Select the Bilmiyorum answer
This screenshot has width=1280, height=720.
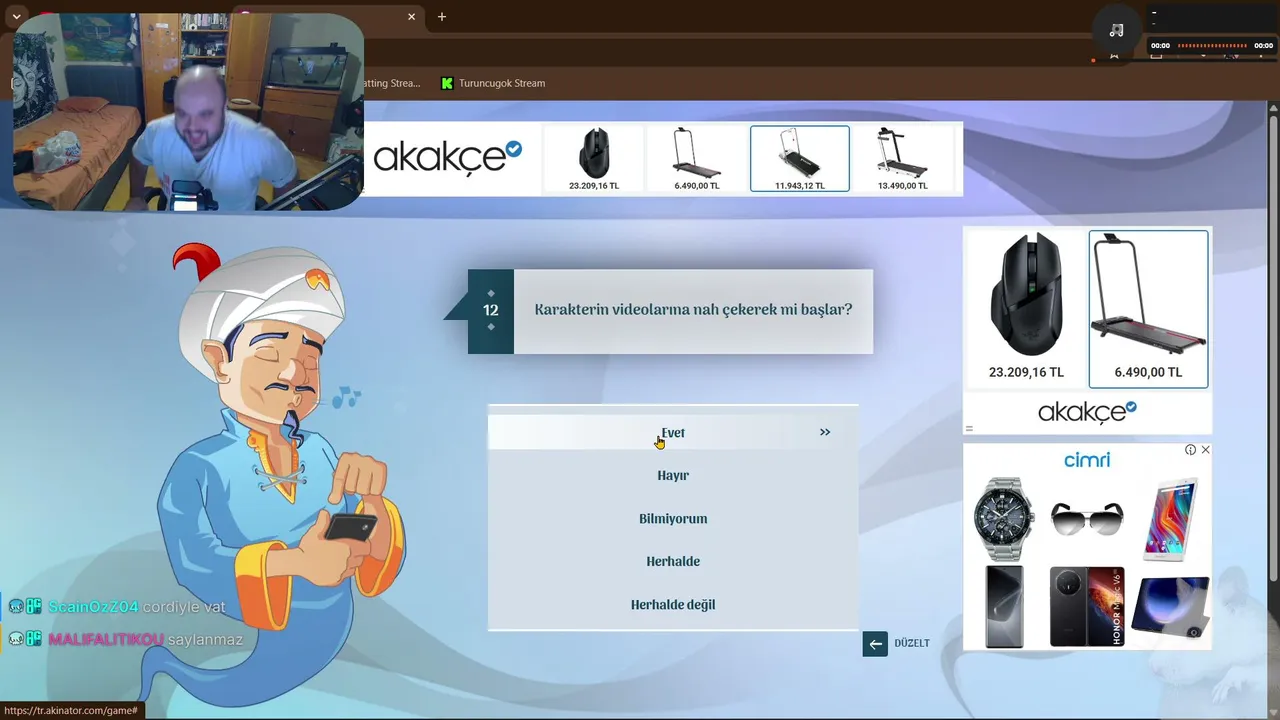(x=673, y=518)
